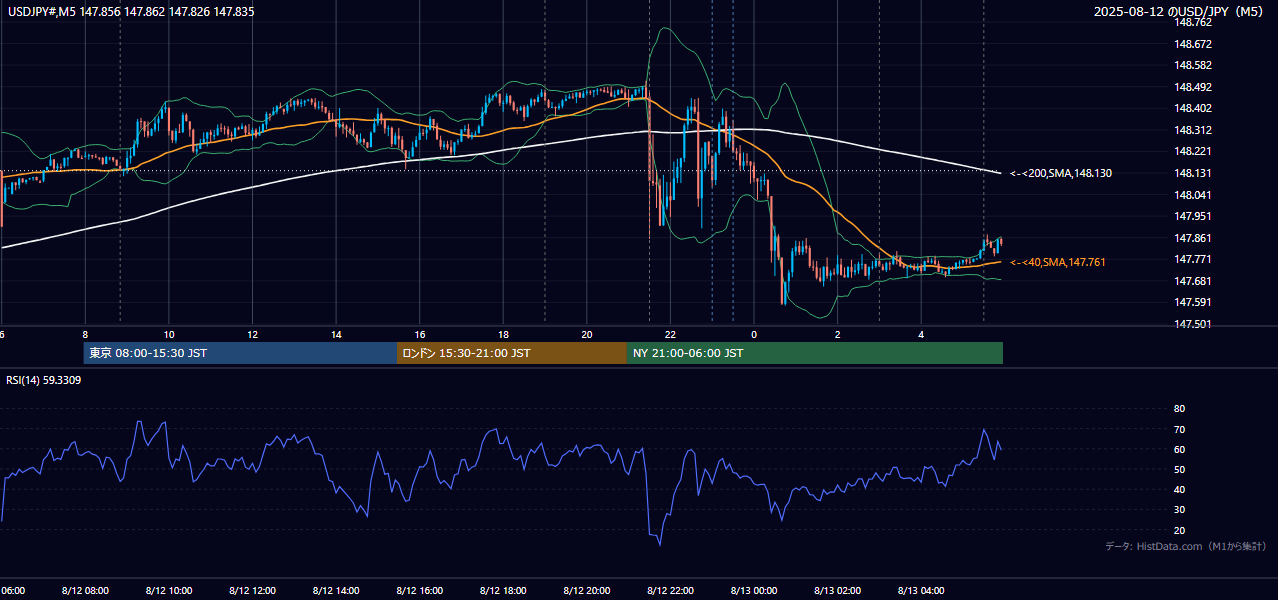Image resolution: width=1278 pixels, height=600 pixels.
Task: Click price axis value 148.762
Action: coord(1193,22)
